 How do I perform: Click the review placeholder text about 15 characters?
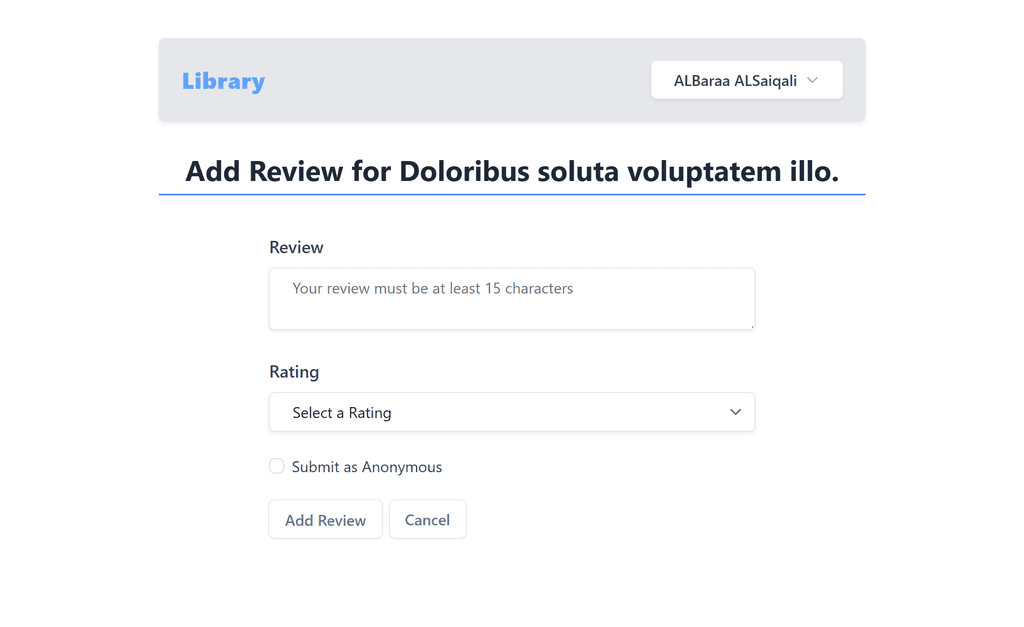(432, 289)
